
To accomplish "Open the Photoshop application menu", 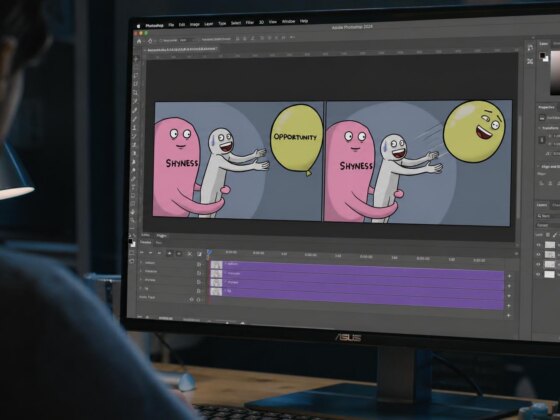I will coord(154,26).
